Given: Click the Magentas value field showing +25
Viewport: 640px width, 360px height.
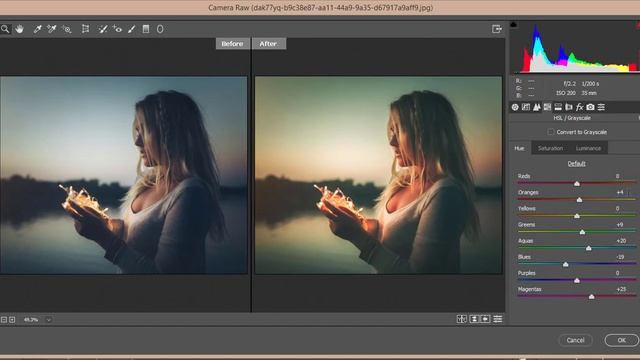Looking at the screenshot, I should click(x=621, y=289).
